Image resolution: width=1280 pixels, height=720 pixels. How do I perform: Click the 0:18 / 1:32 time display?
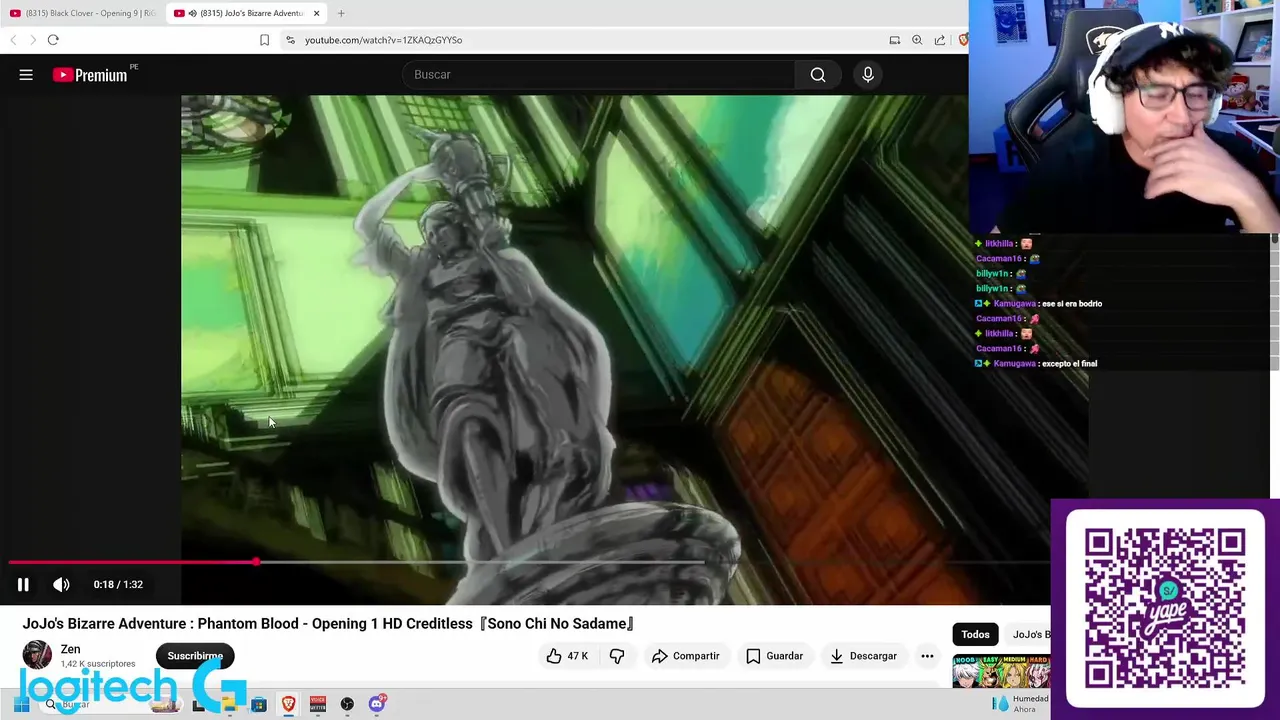pyautogui.click(x=118, y=585)
